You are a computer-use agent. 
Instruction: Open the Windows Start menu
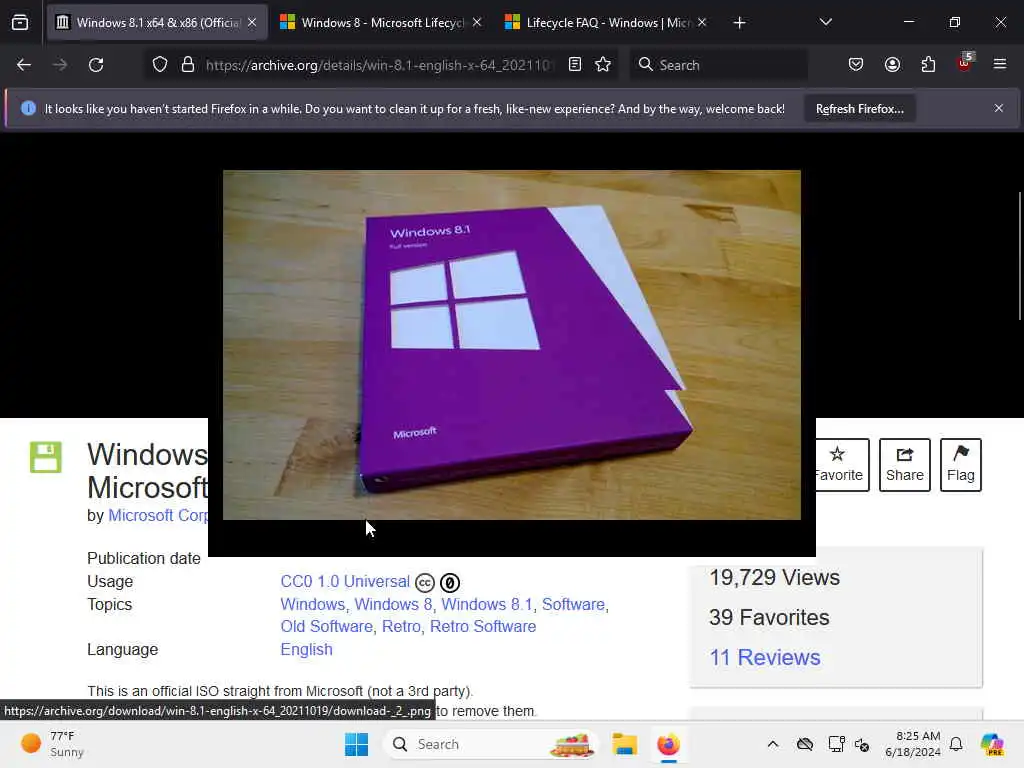click(356, 744)
